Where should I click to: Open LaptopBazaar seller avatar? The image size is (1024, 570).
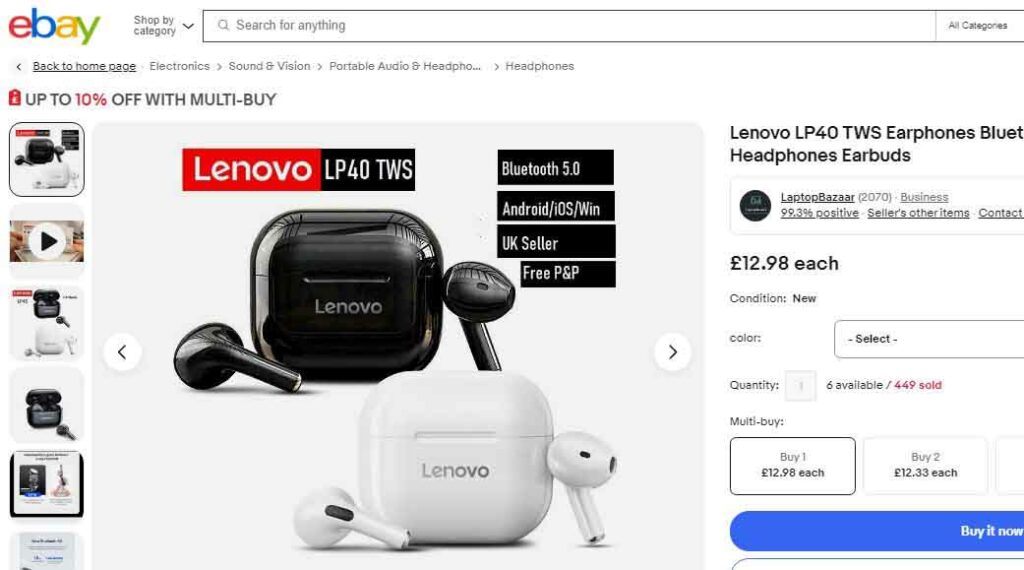[755, 206]
